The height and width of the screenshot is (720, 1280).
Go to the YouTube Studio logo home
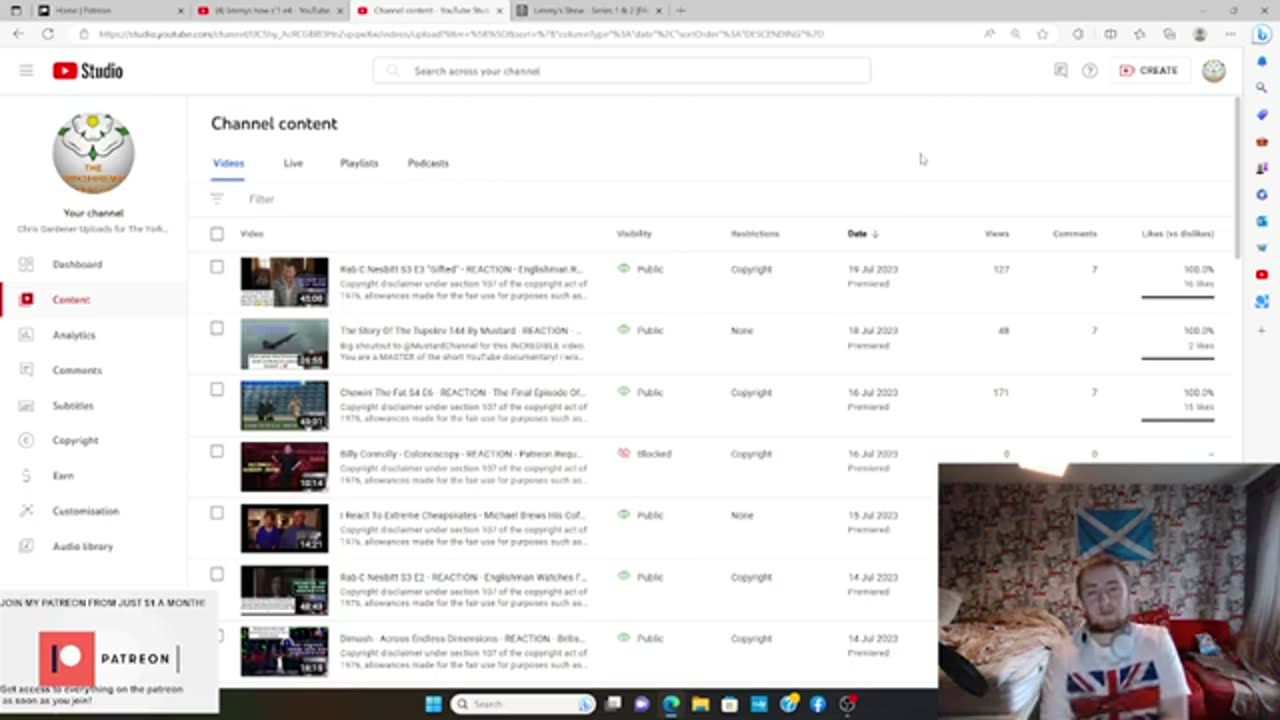pyautogui.click(x=88, y=71)
